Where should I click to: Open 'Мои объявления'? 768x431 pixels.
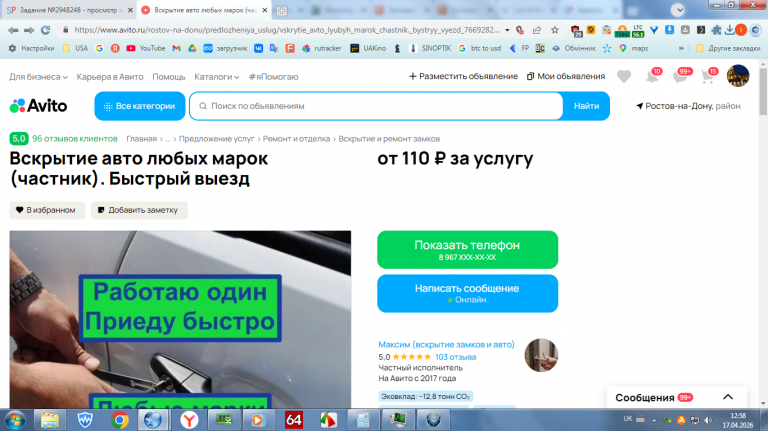tap(566, 76)
